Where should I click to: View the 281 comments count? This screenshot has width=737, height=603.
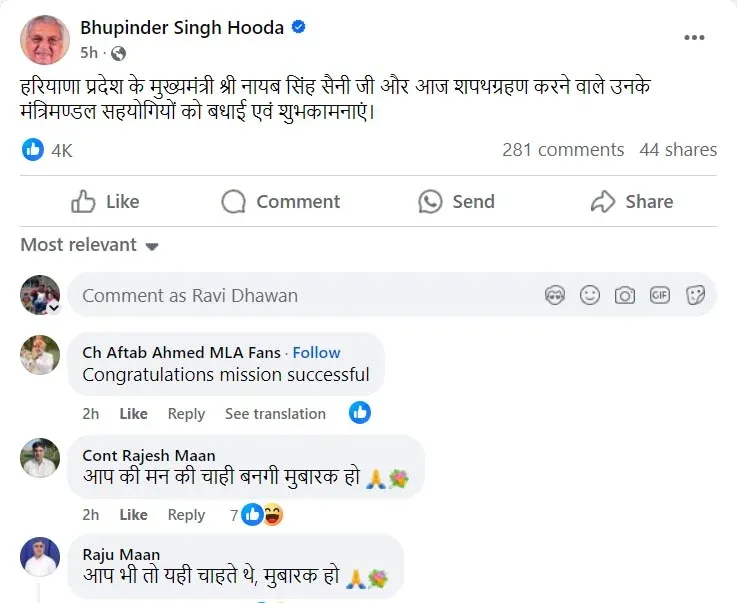click(563, 150)
